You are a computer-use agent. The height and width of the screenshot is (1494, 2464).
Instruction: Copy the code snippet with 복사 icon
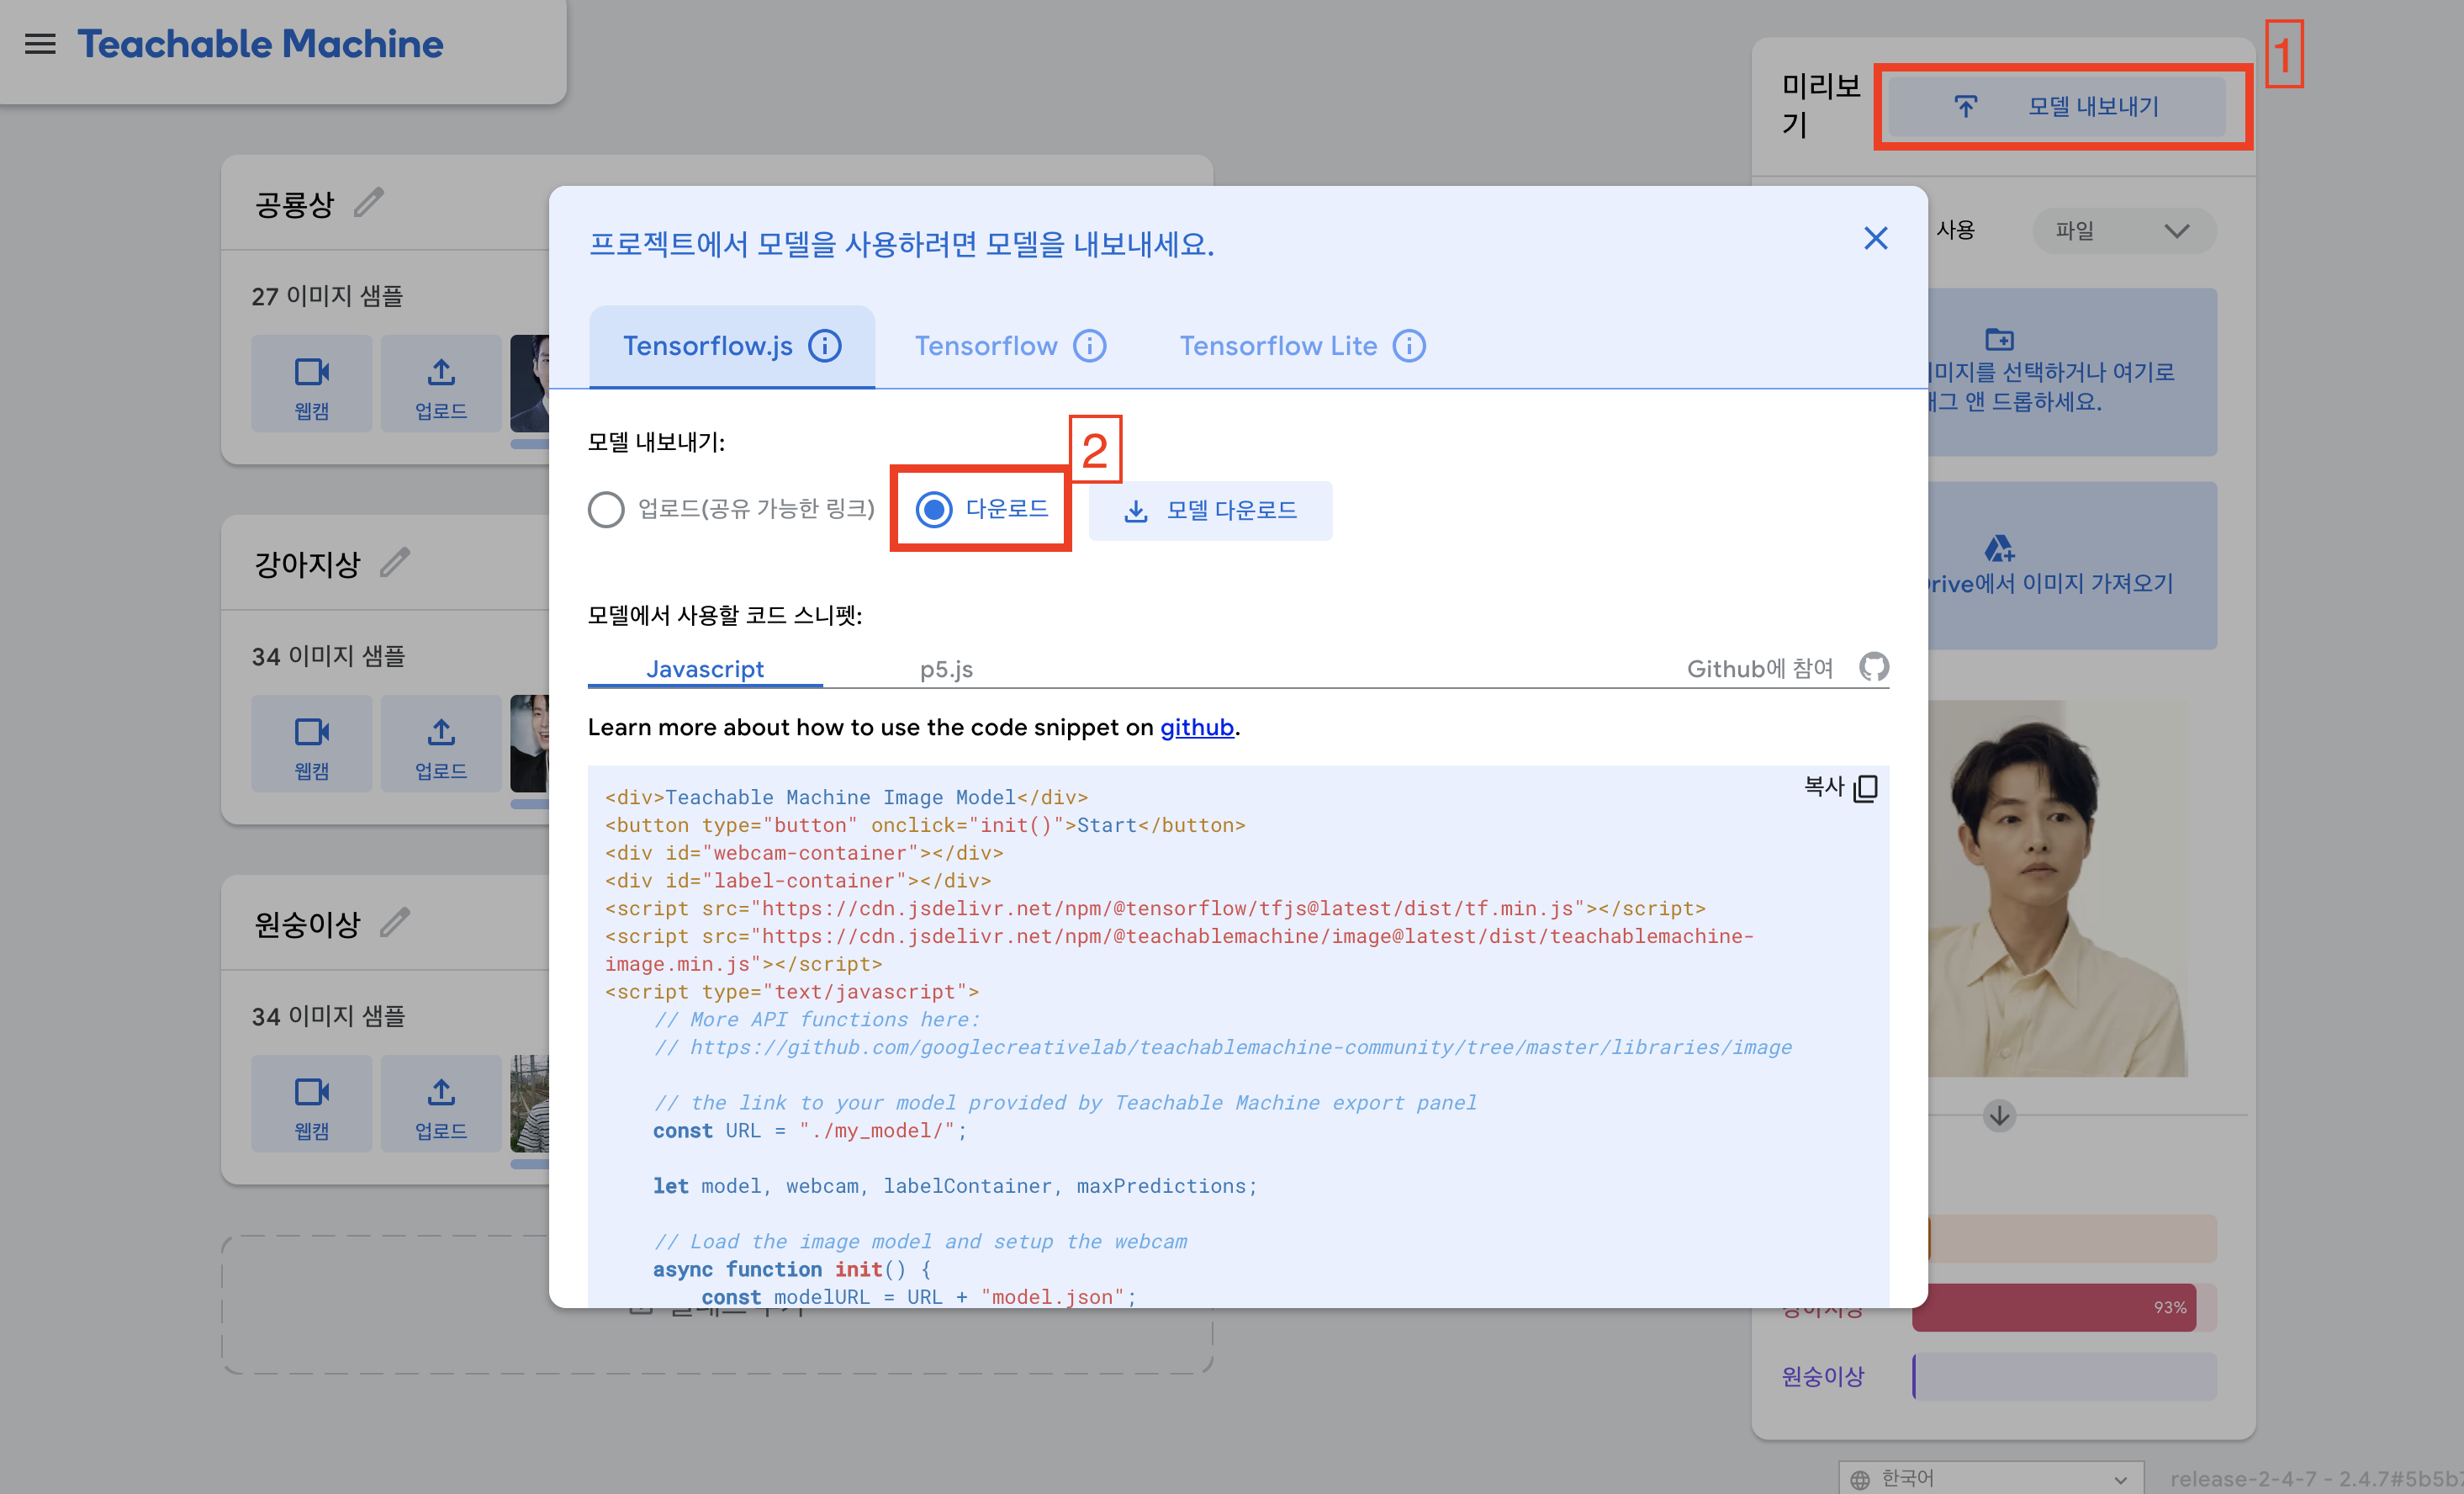(1864, 788)
